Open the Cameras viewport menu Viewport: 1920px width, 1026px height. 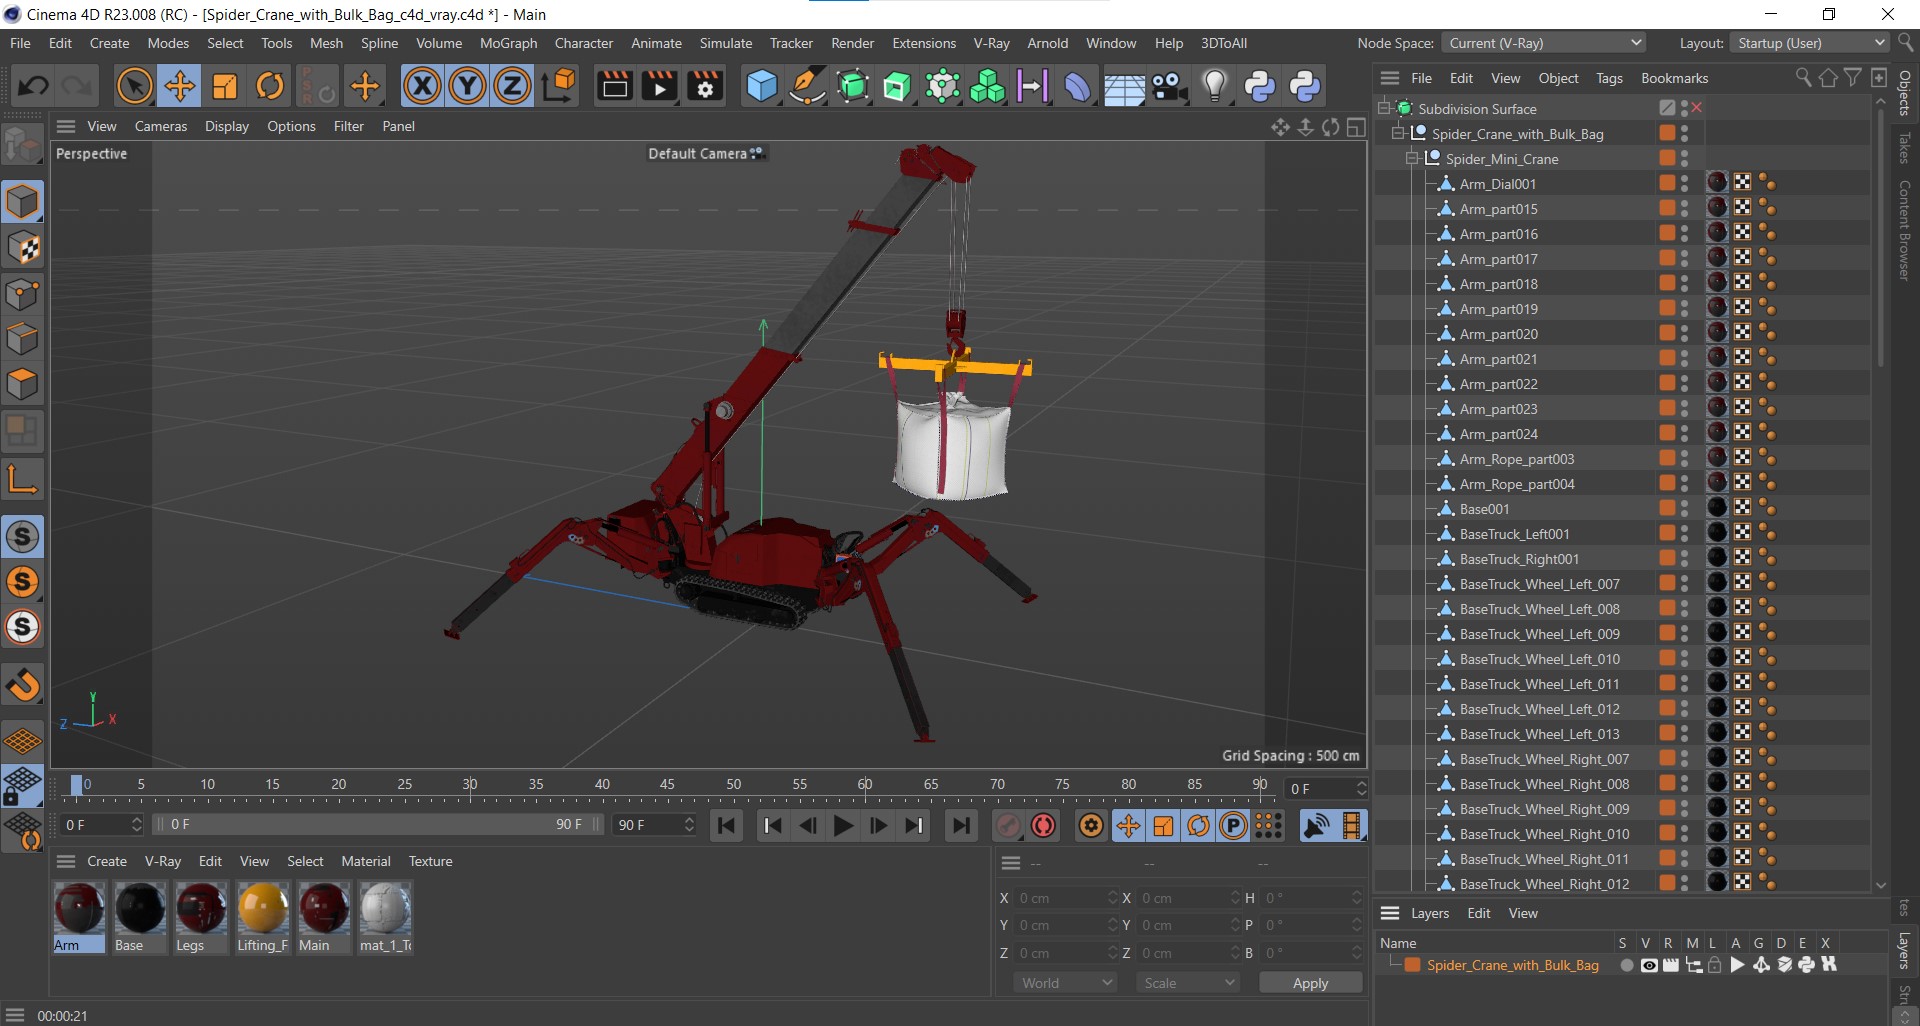pos(160,126)
